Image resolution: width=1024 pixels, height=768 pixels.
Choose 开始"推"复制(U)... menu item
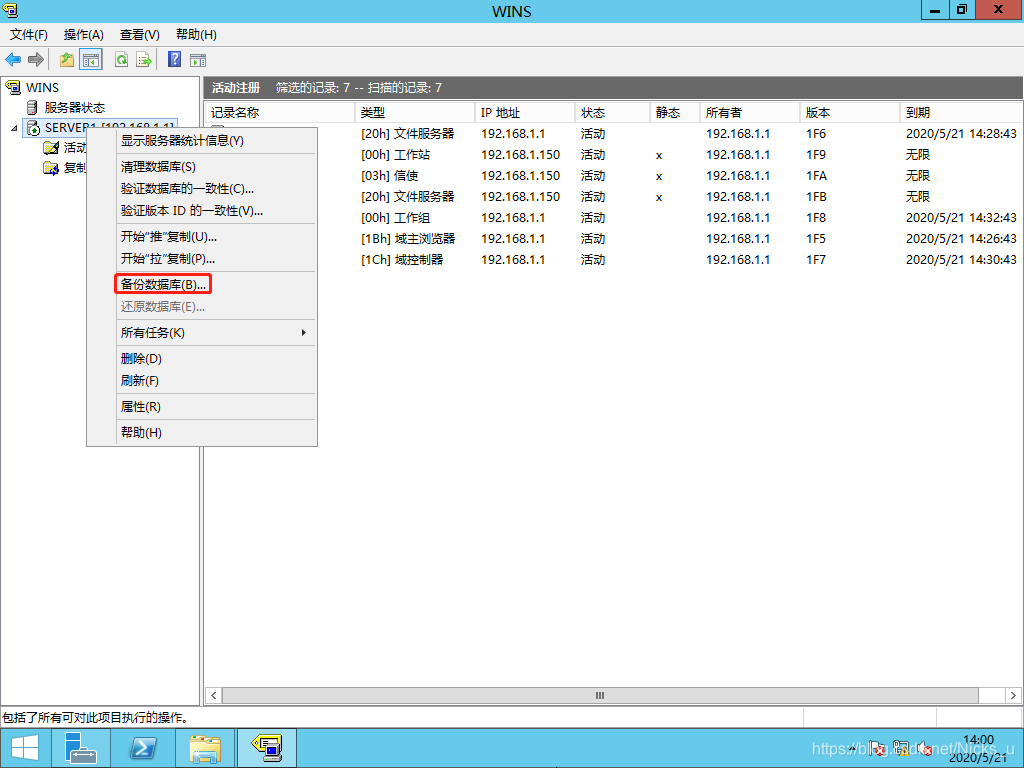202,237
